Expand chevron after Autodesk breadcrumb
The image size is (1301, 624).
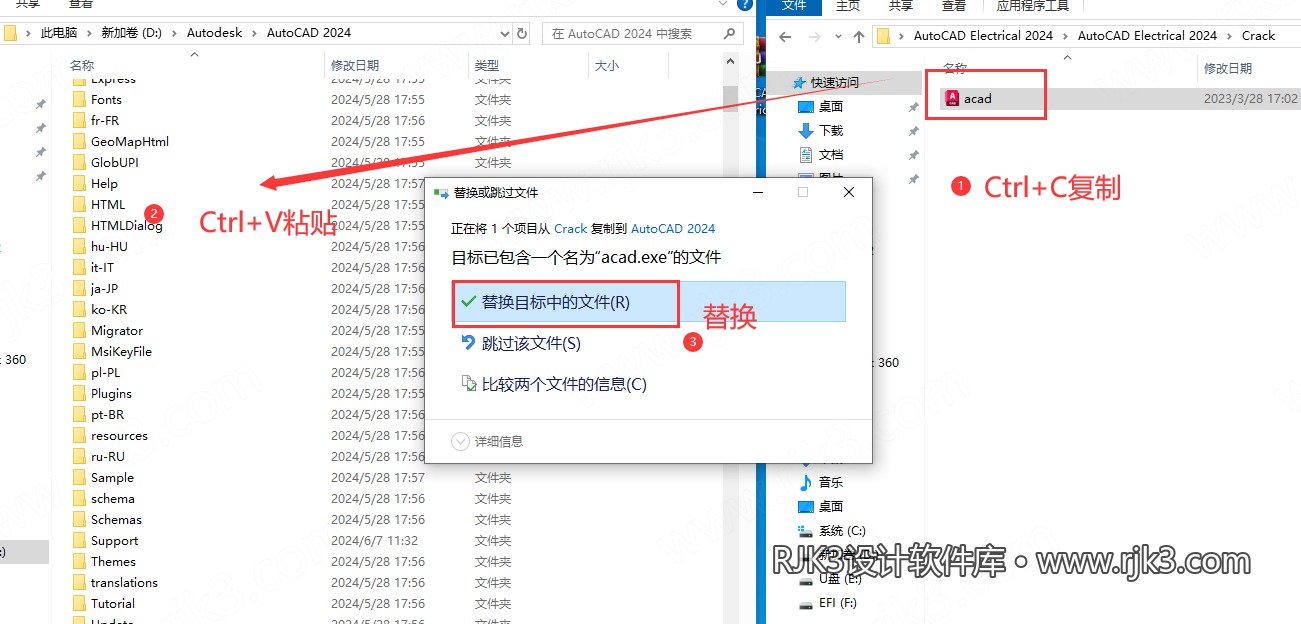pyautogui.click(x=255, y=33)
